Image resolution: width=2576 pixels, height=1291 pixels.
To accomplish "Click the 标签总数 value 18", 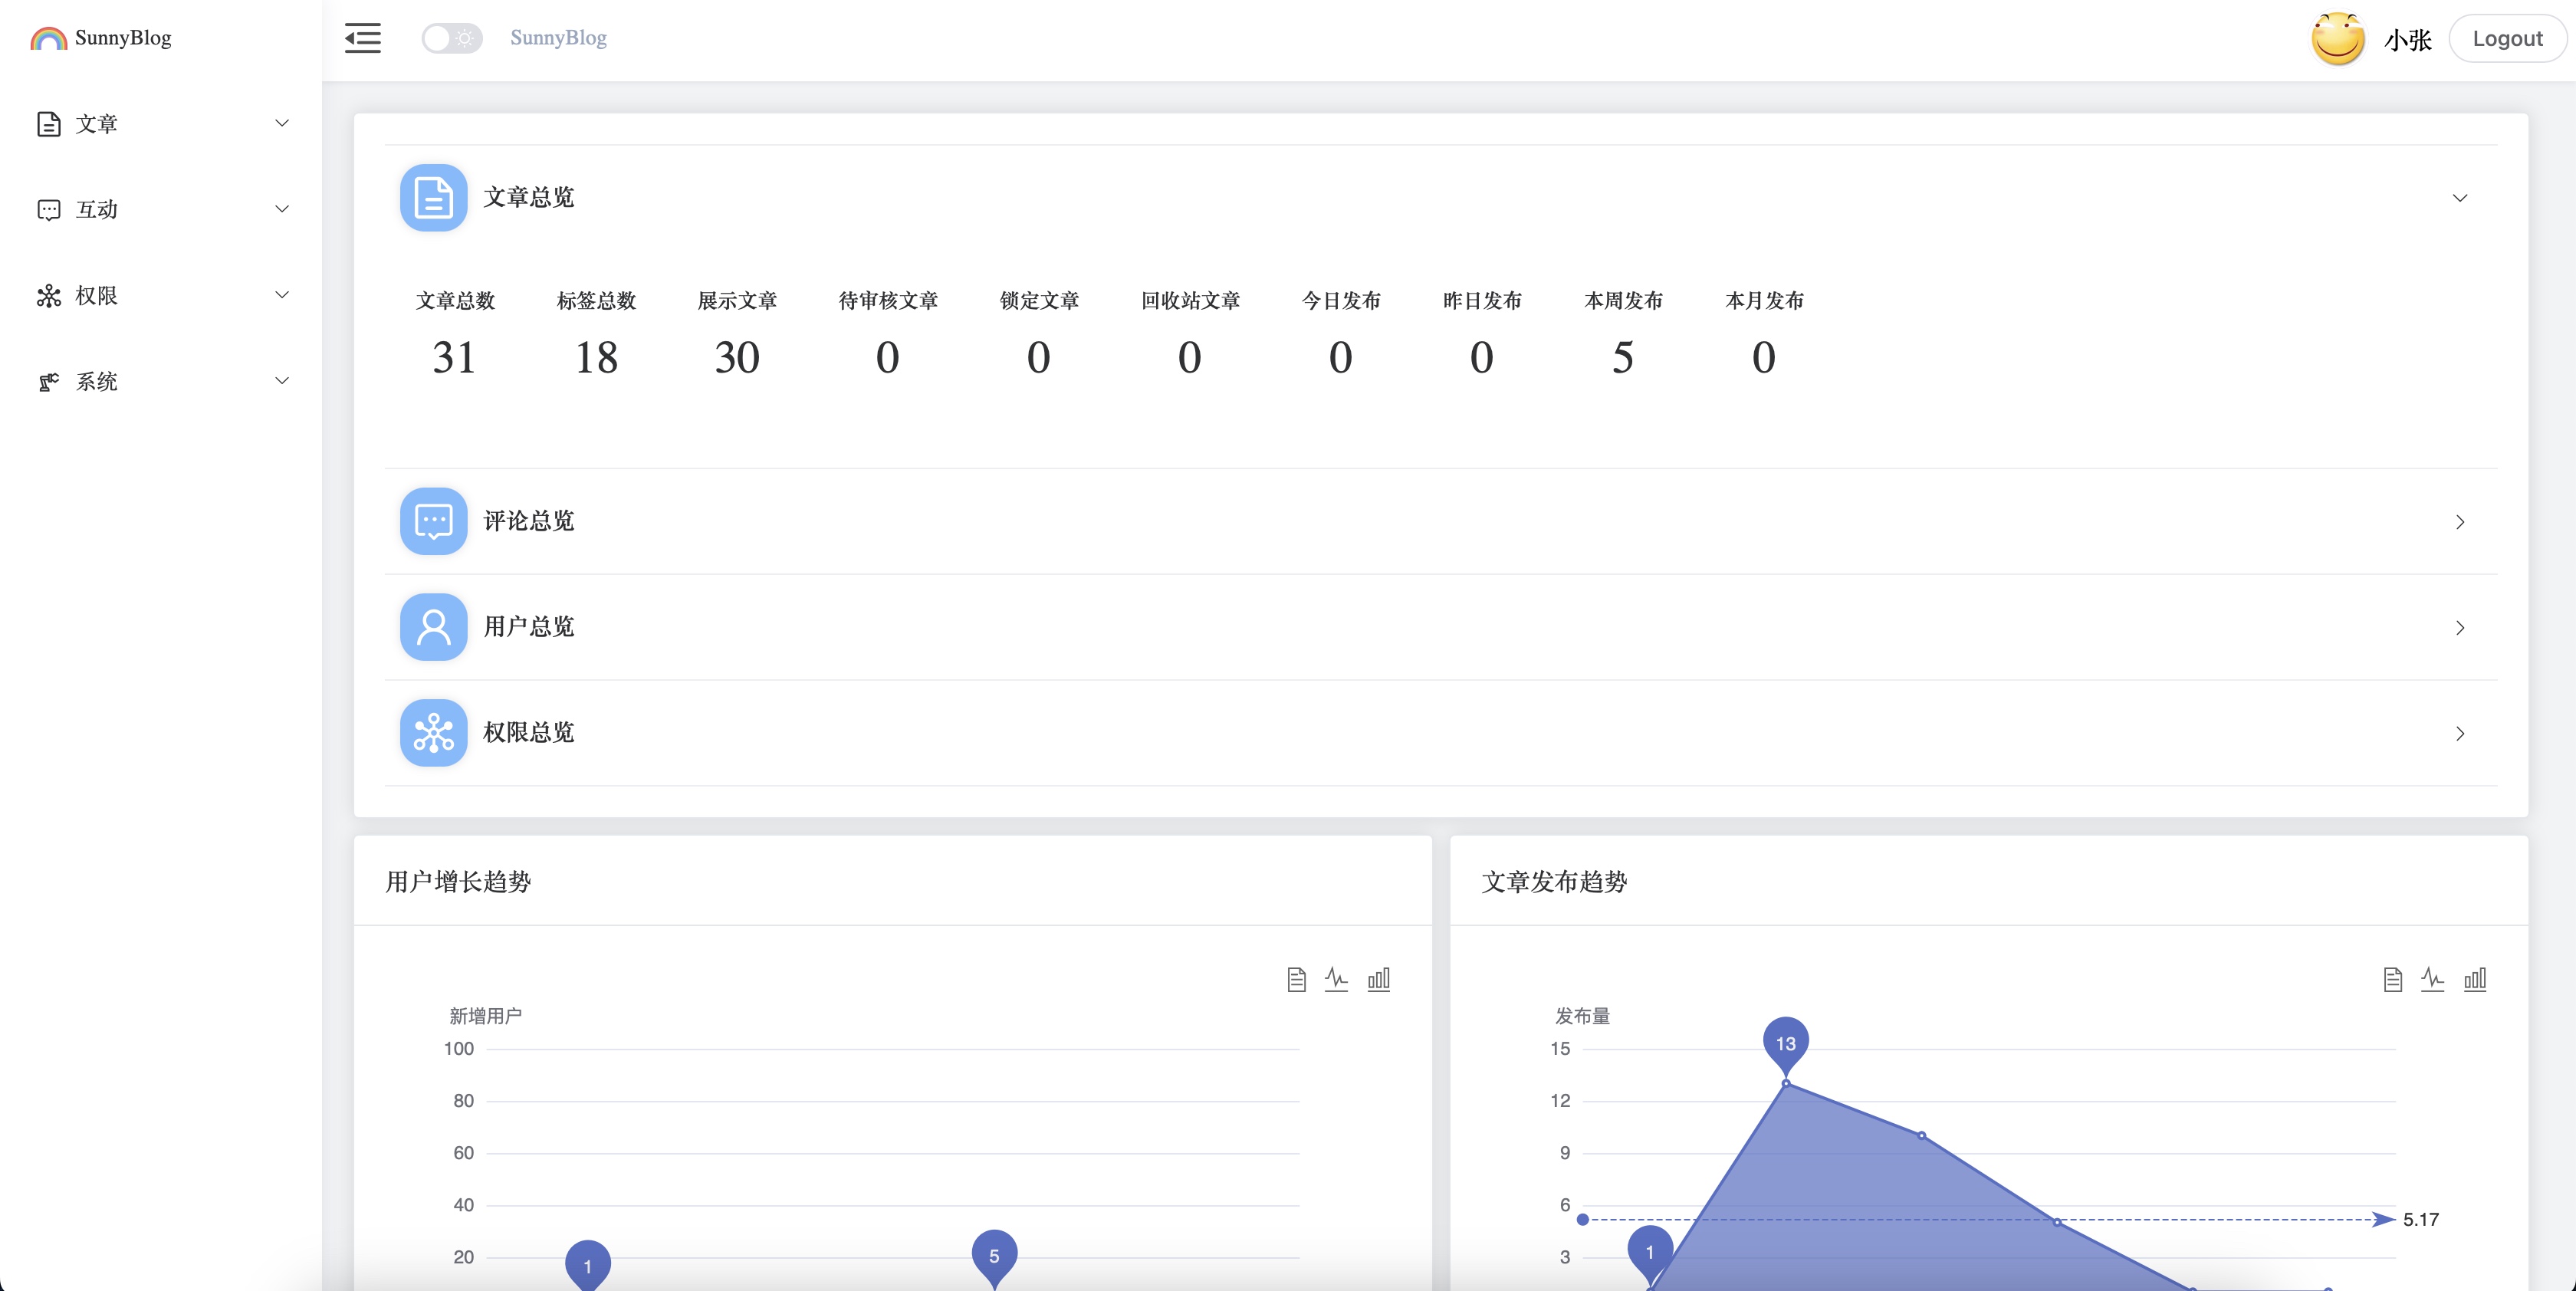I will point(596,358).
